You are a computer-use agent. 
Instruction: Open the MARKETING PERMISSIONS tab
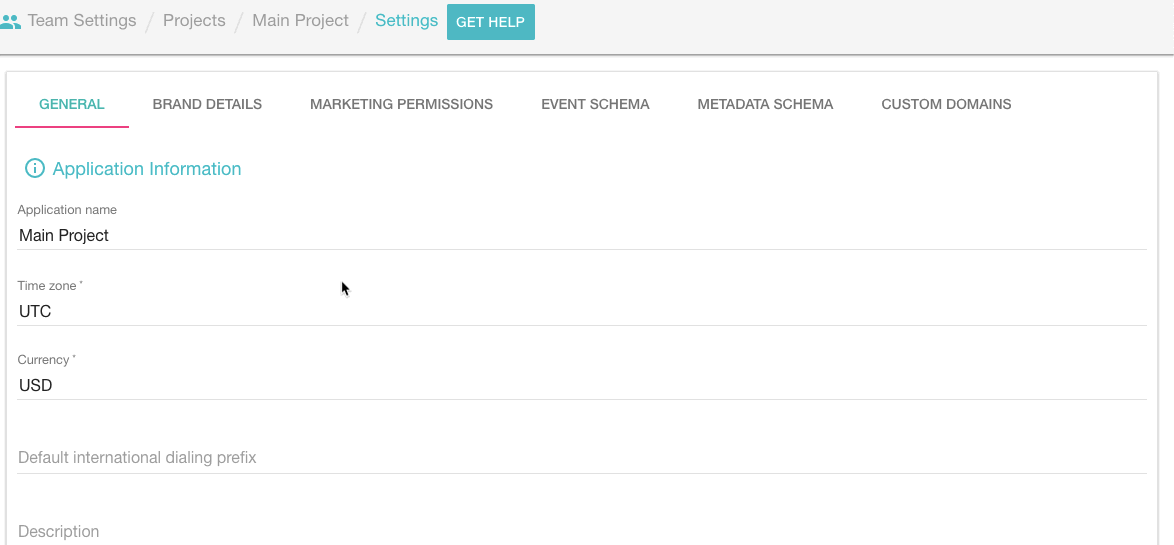pos(401,104)
